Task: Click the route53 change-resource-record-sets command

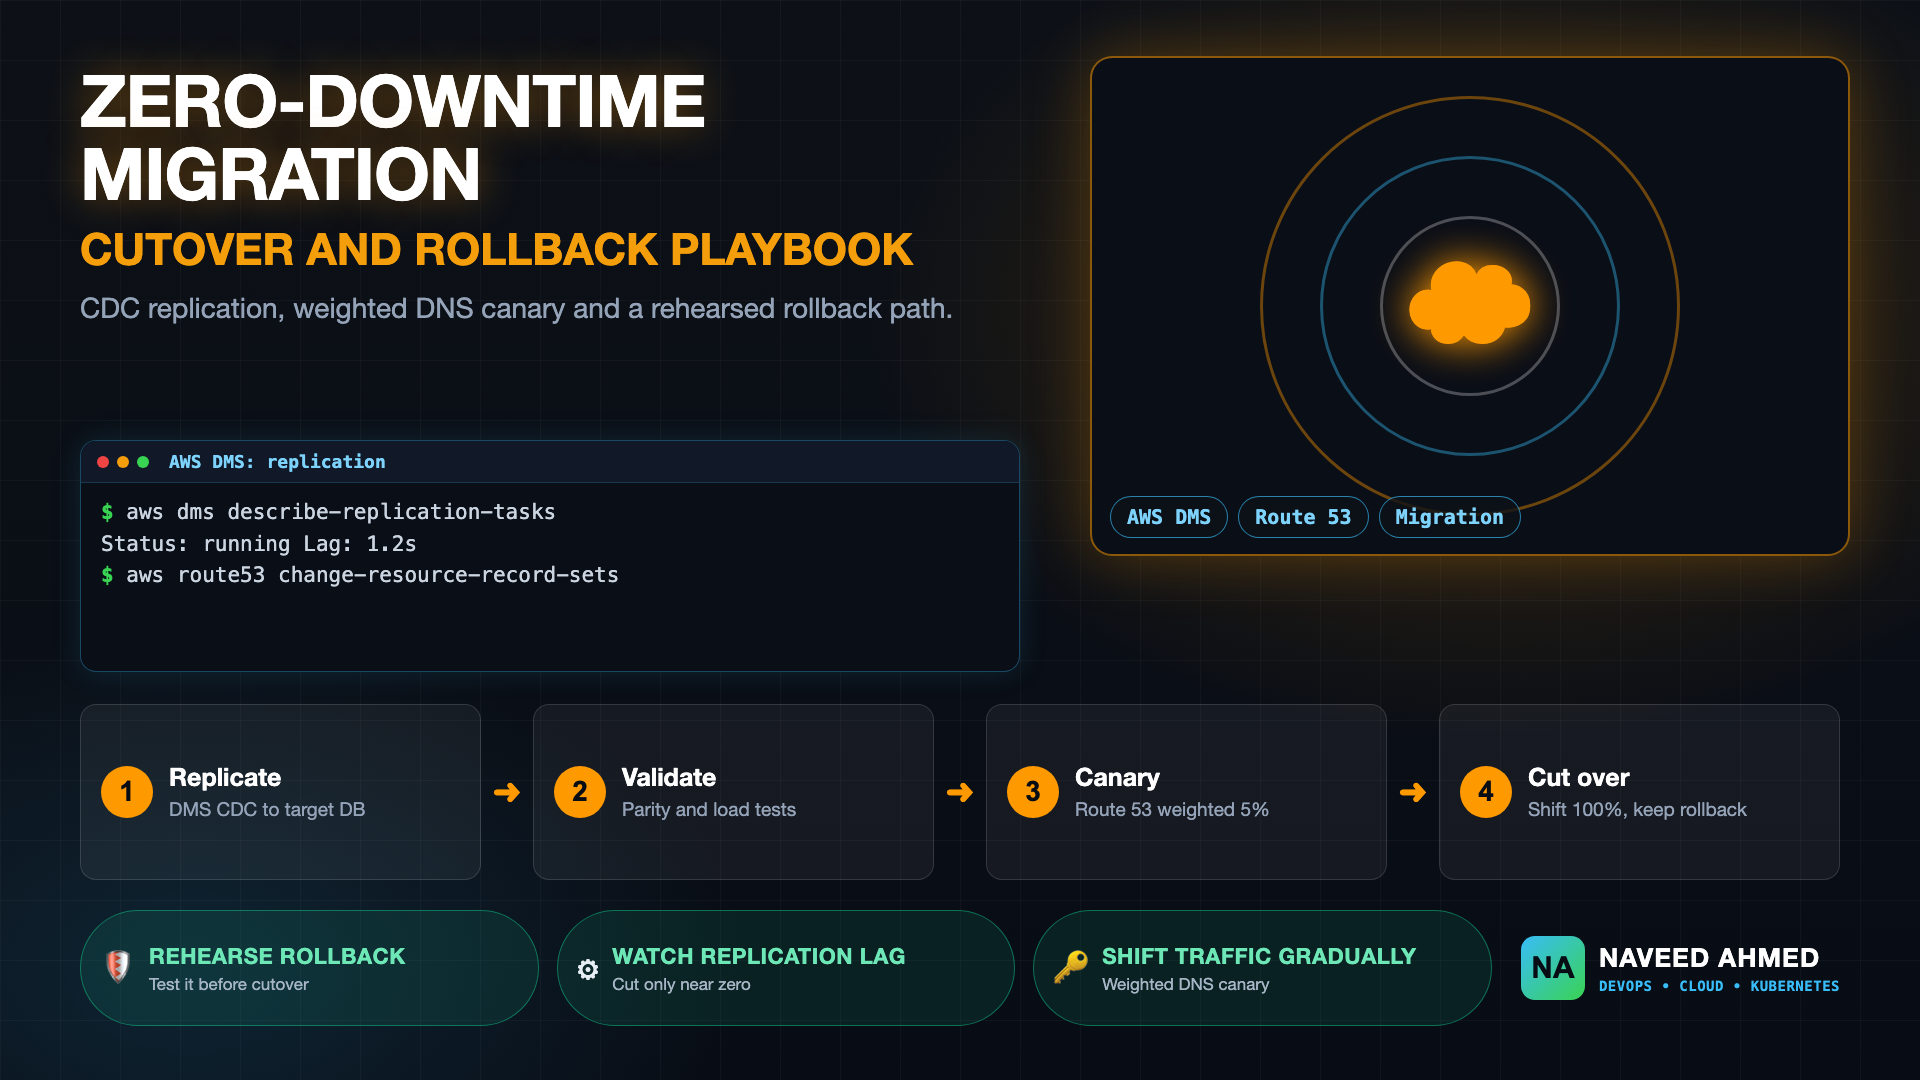Action: (360, 575)
